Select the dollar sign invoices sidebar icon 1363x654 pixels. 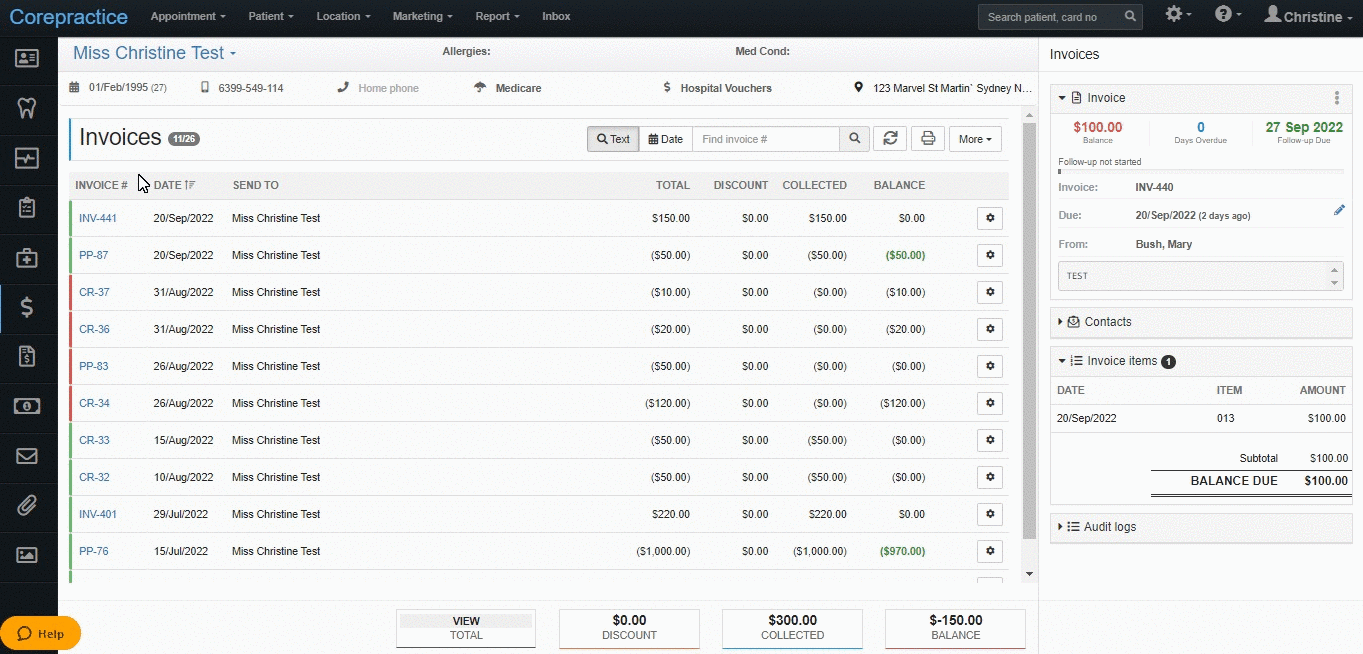[27, 308]
